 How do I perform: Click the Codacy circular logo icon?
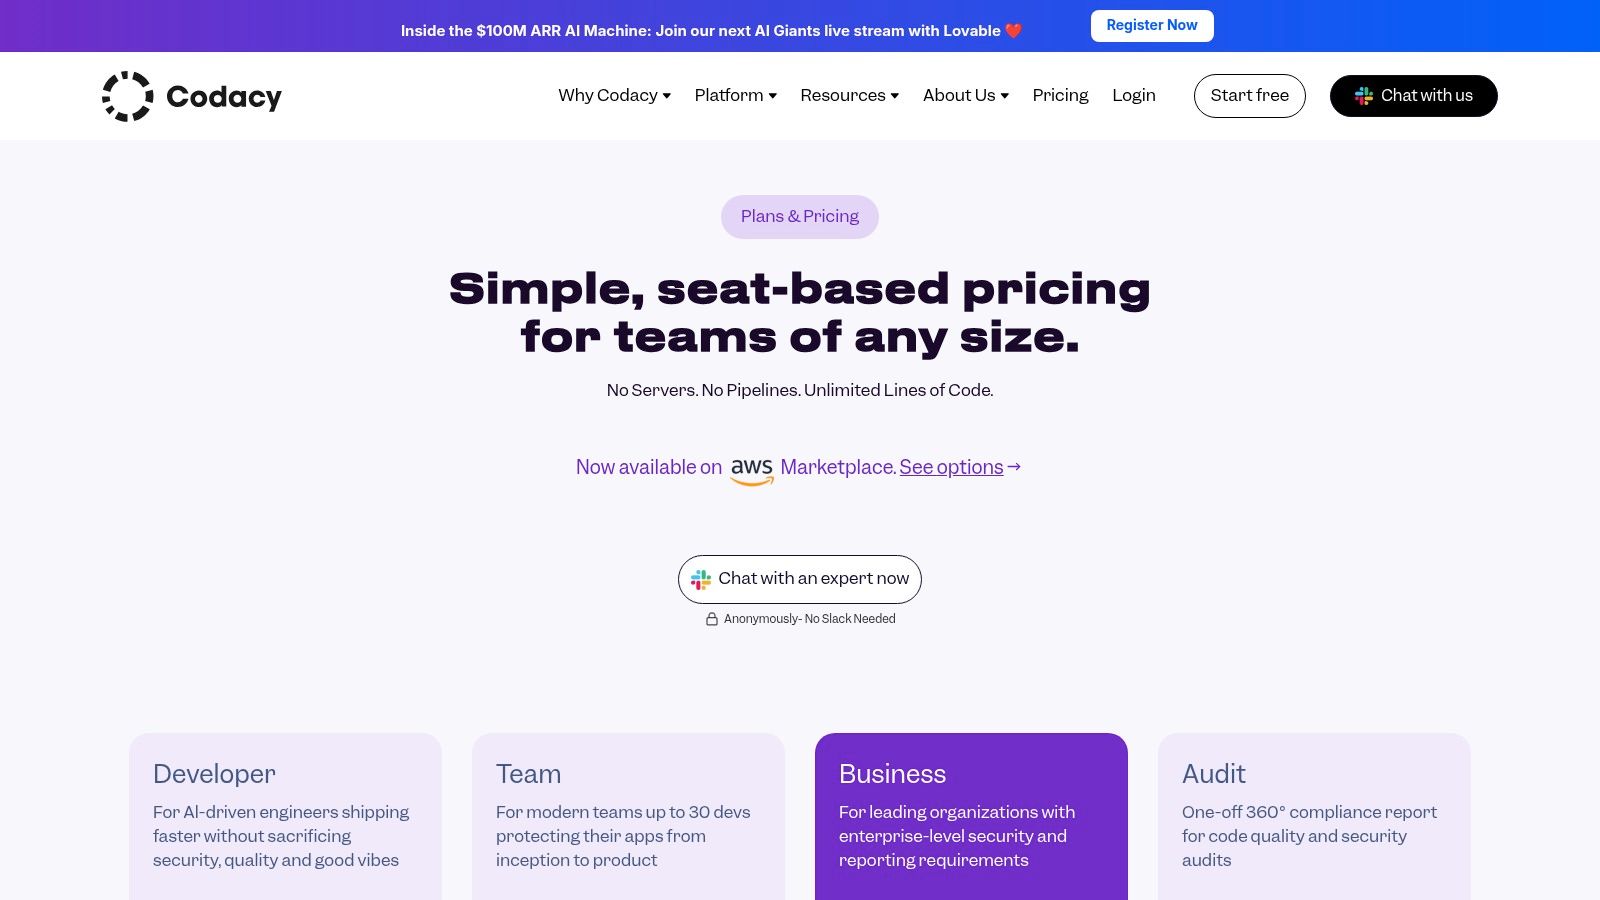click(x=128, y=96)
